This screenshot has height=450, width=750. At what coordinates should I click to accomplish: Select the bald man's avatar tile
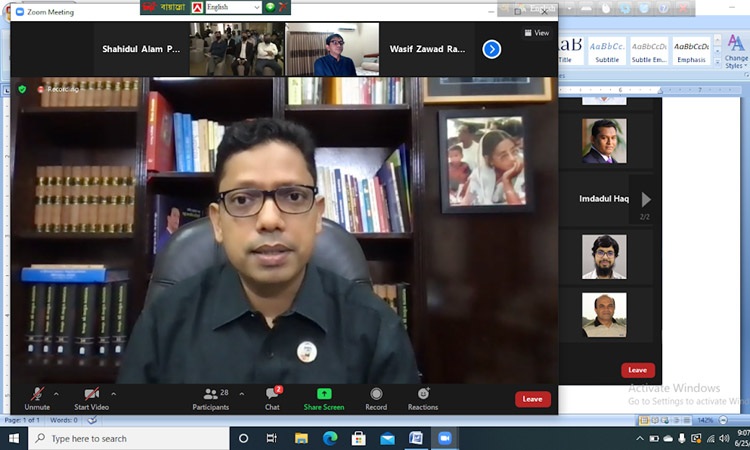coord(604,315)
